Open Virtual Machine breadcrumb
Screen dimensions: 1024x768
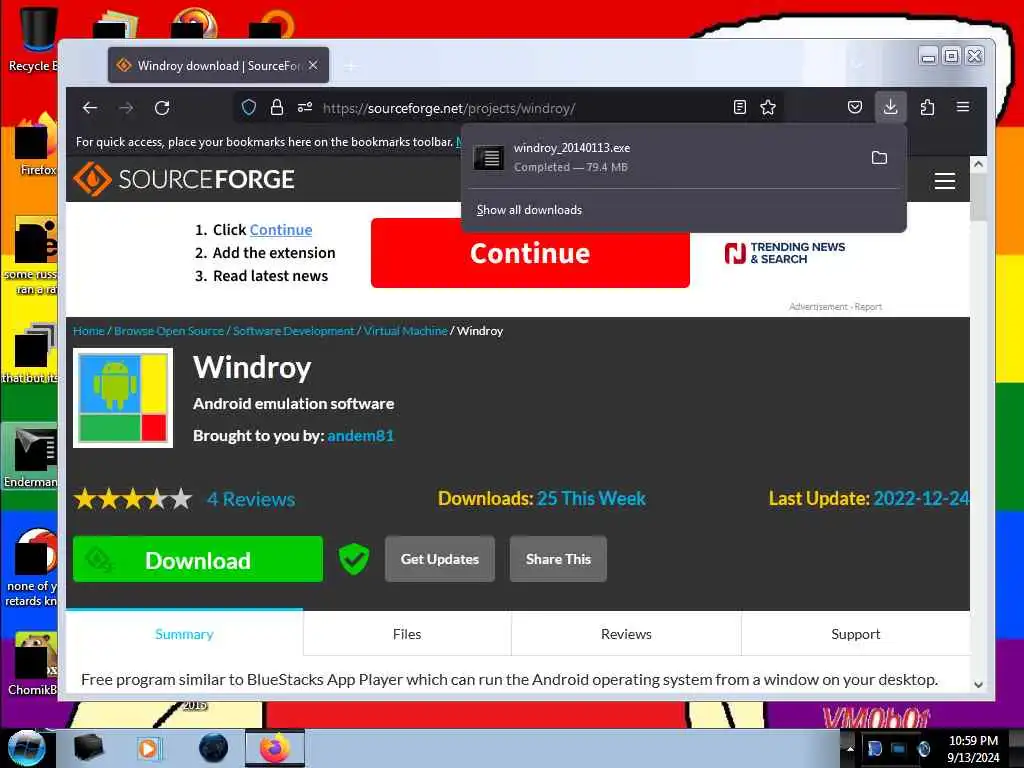tap(406, 331)
